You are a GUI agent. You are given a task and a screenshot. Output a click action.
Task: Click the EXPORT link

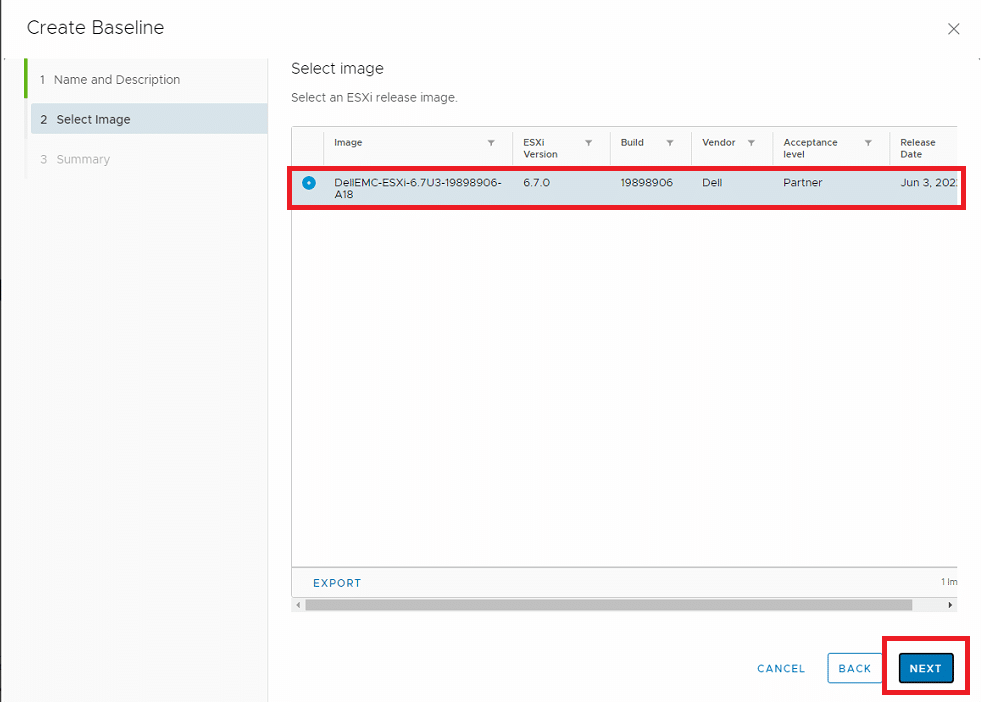[x=337, y=583]
